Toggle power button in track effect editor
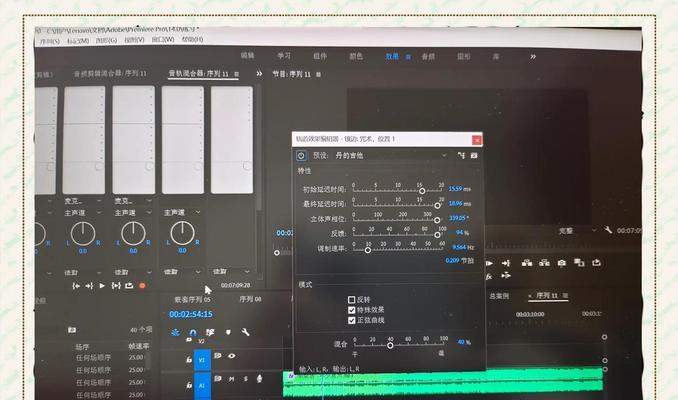 click(x=301, y=156)
